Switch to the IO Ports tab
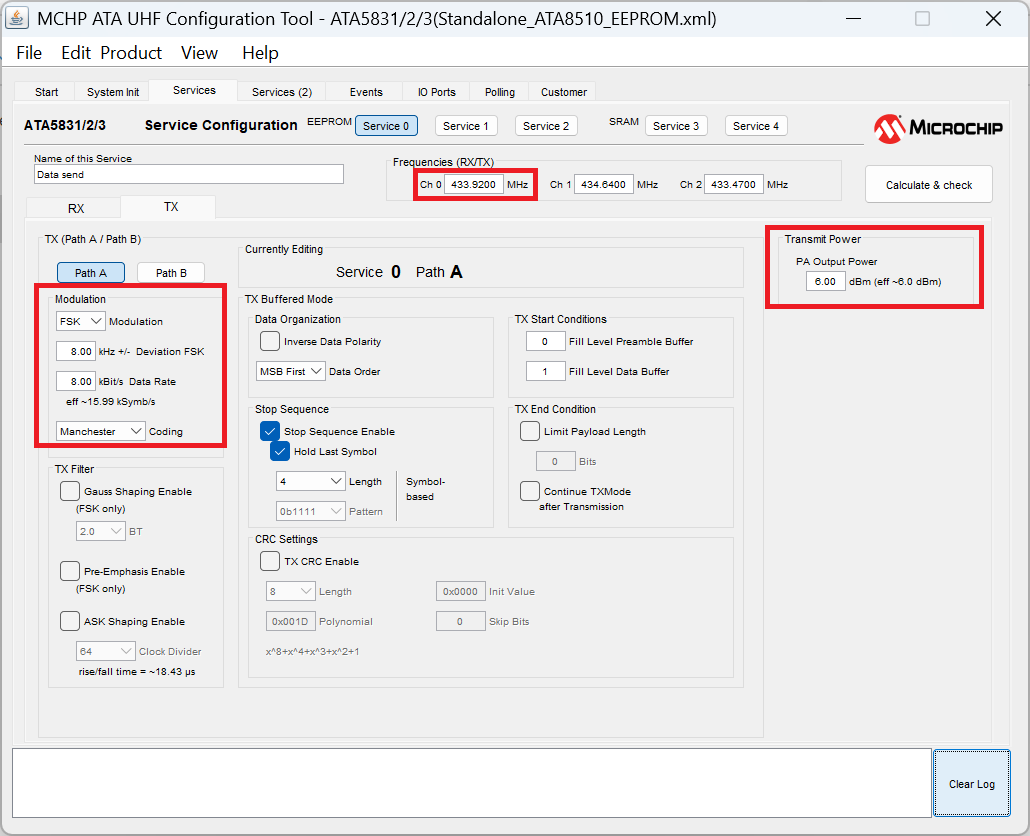Image resolution: width=1030 pixels, height=836 pixels. pyautogui.click(x=437, y=92)
